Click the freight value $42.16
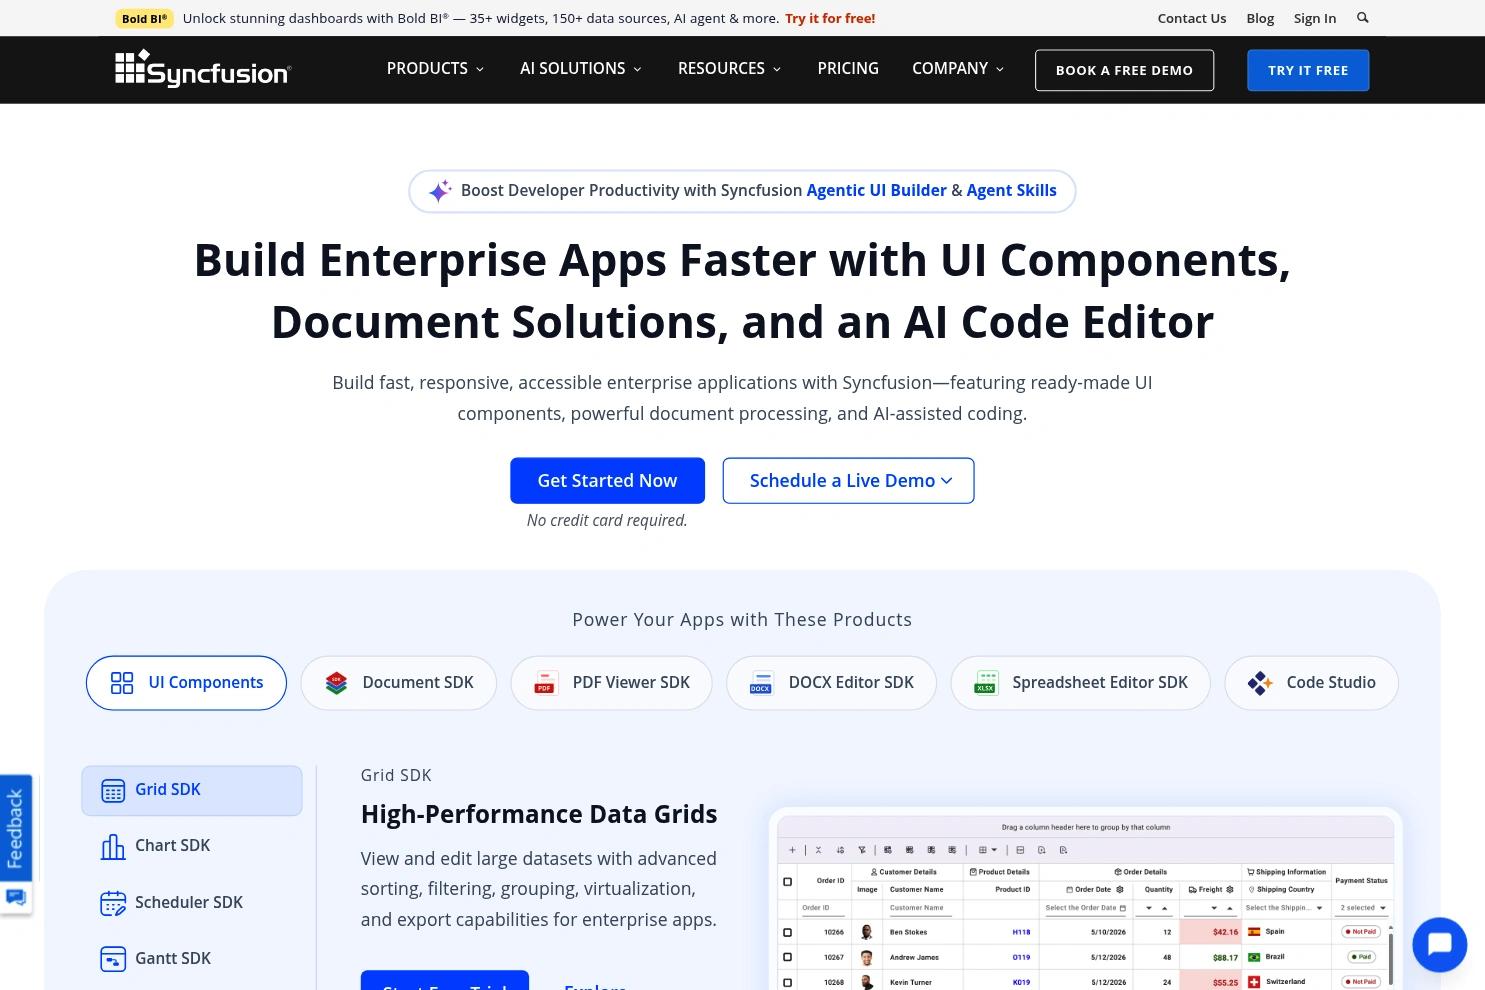Image resolution: width=1485 pixels, height=990 pixels. pyautogui.click(x=1225, y=932)
